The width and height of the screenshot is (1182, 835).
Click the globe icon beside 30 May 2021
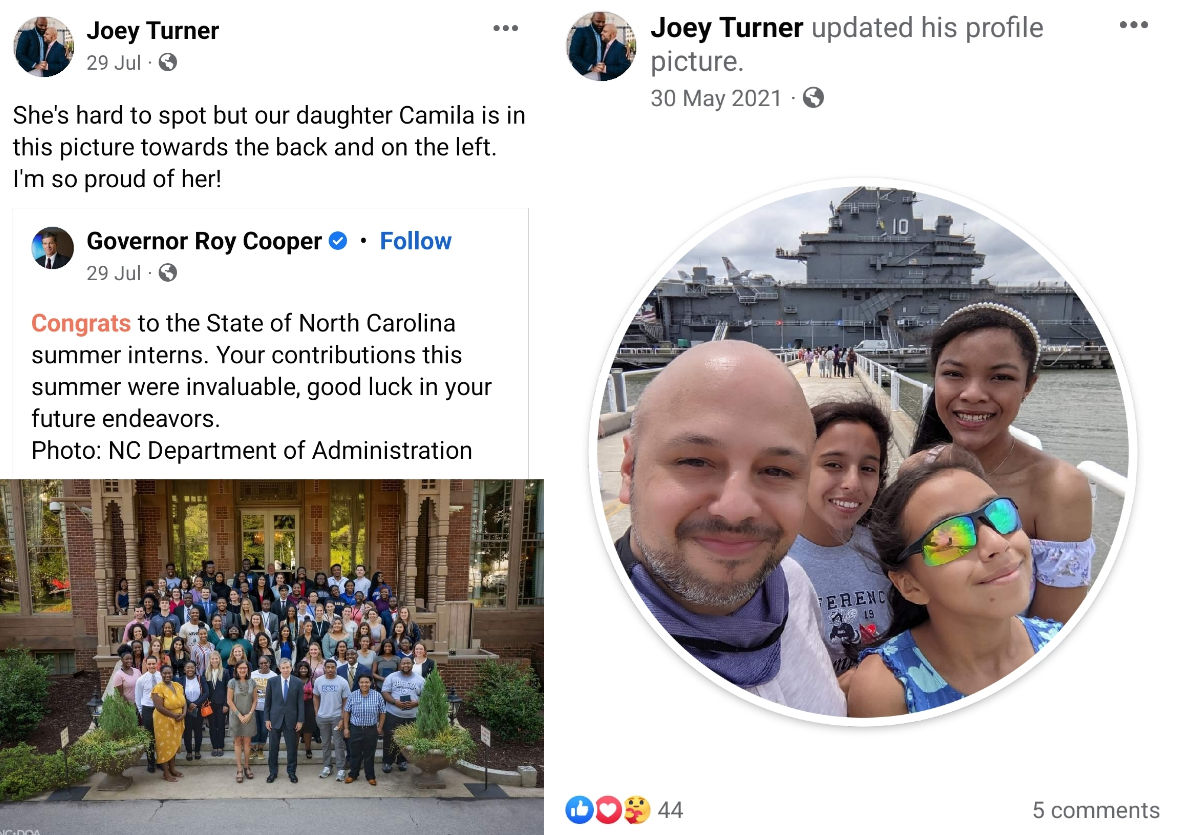(813, 98)
